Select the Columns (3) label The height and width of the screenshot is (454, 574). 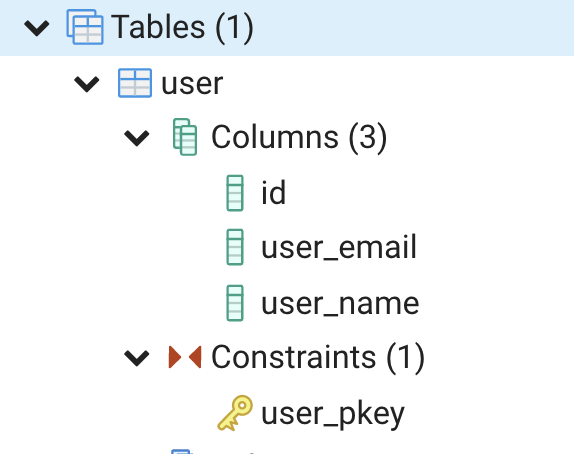(299, 137)
